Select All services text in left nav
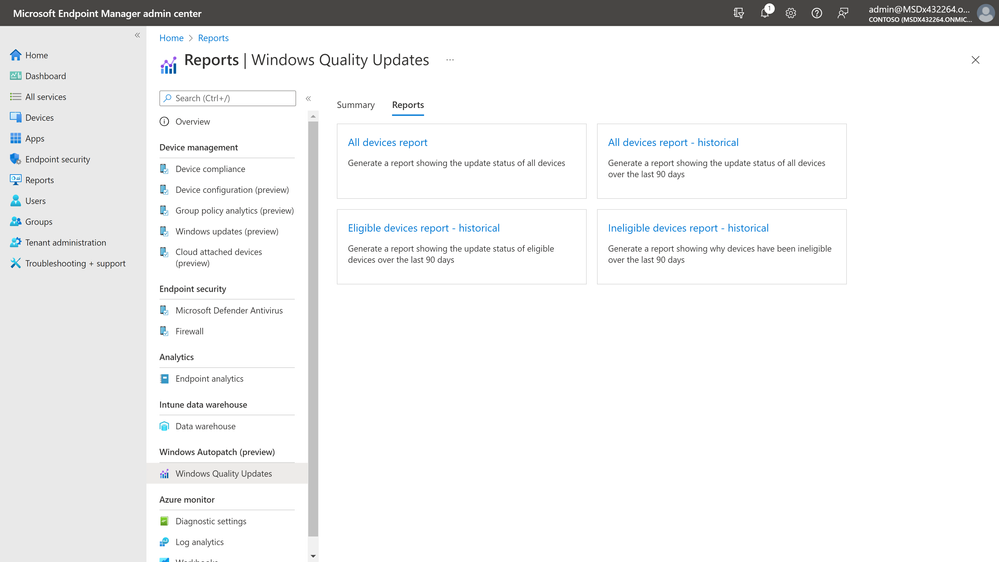This screenshot has height=562, width=999. [46, 97]
